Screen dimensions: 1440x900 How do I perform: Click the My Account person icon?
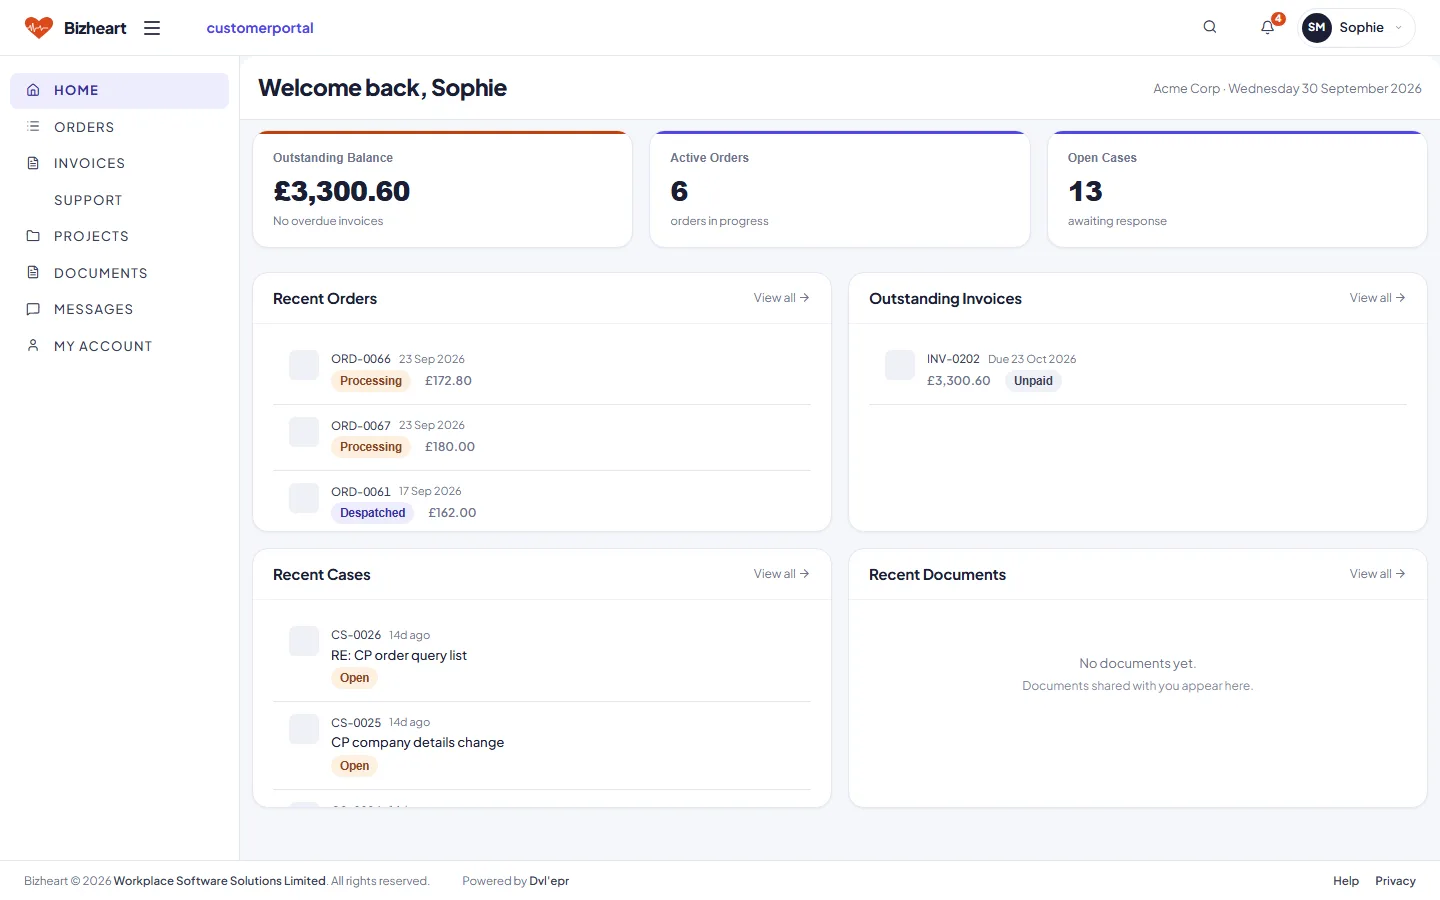coord(33,346)
